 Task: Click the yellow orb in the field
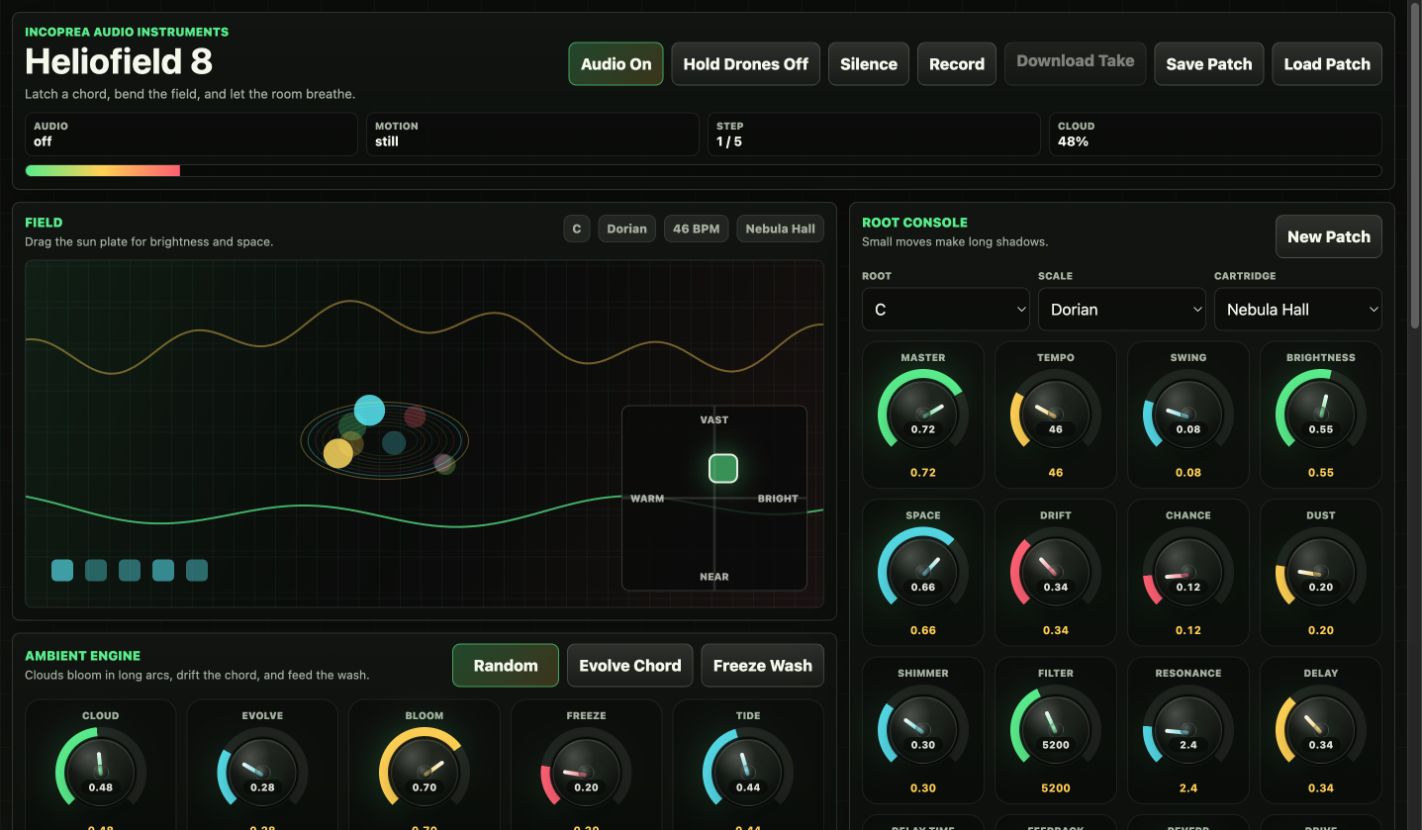point(338,453)
